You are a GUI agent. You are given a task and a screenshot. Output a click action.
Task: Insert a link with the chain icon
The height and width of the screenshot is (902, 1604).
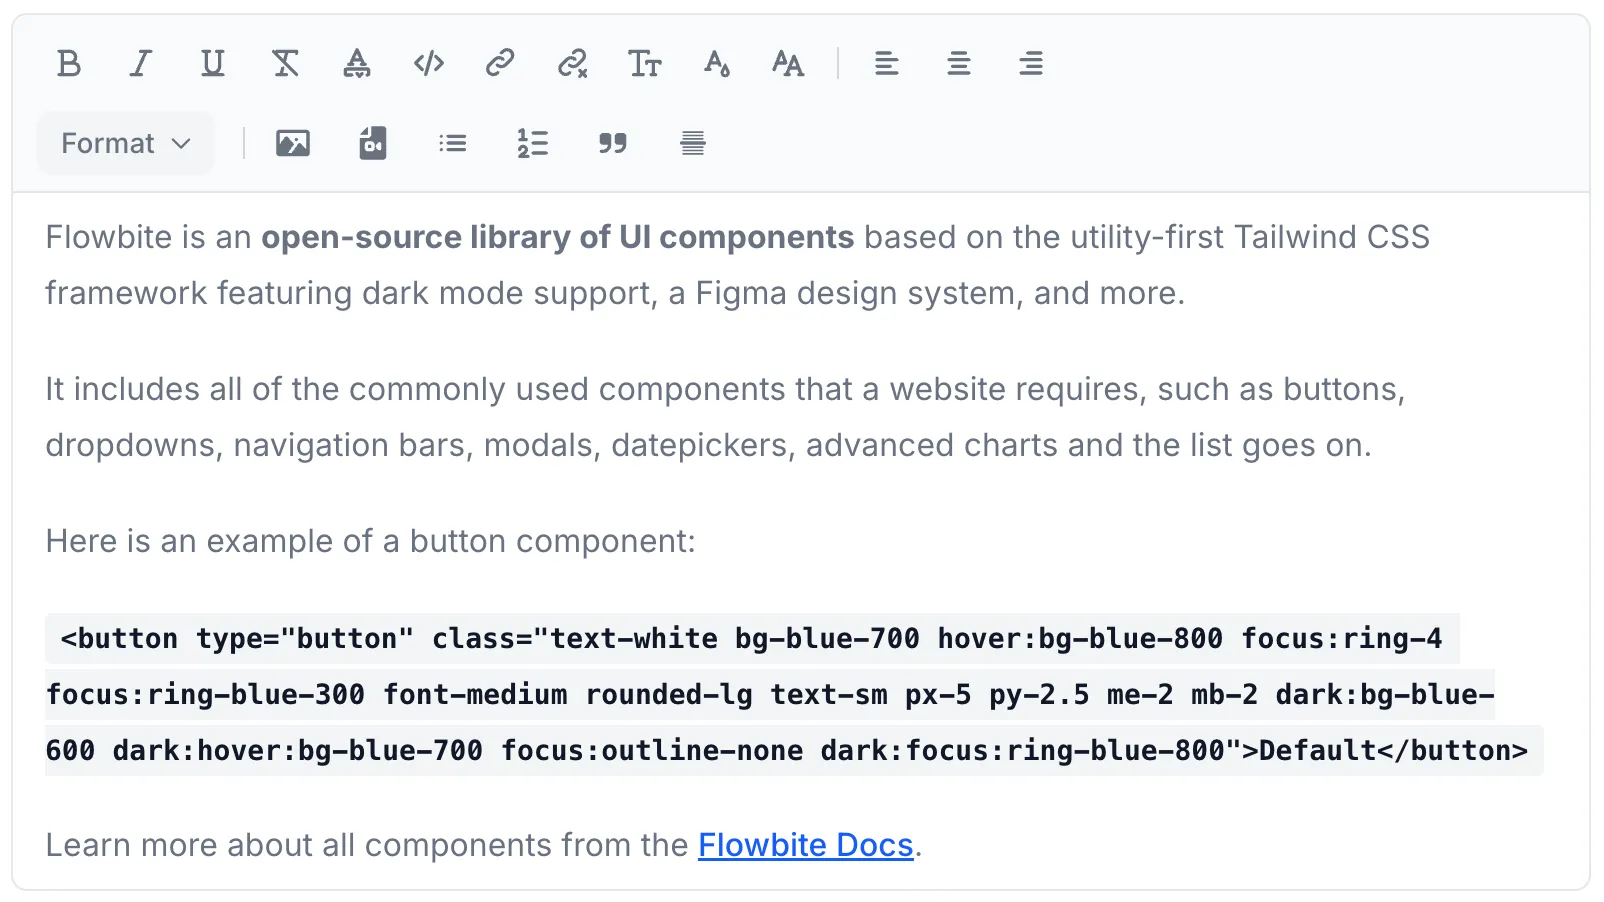500,64
